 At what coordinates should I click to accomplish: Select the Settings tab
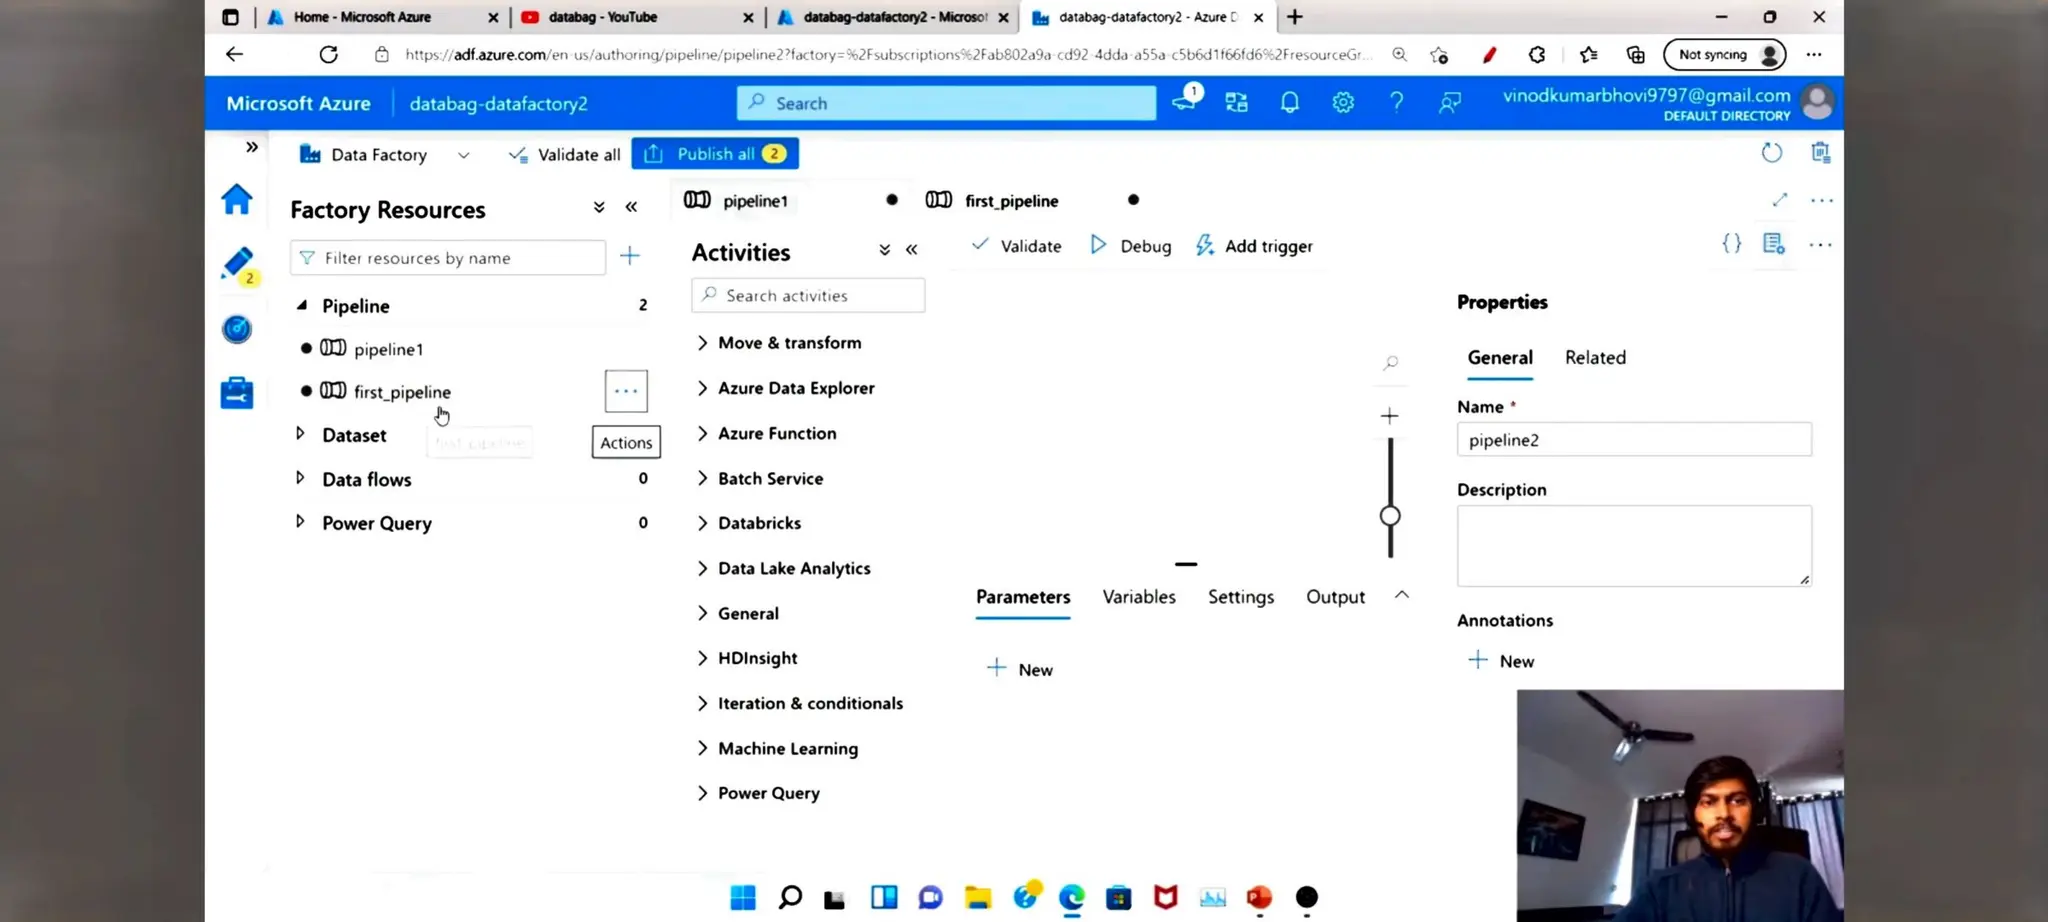pyautogui.click(x=1241, y=597)
